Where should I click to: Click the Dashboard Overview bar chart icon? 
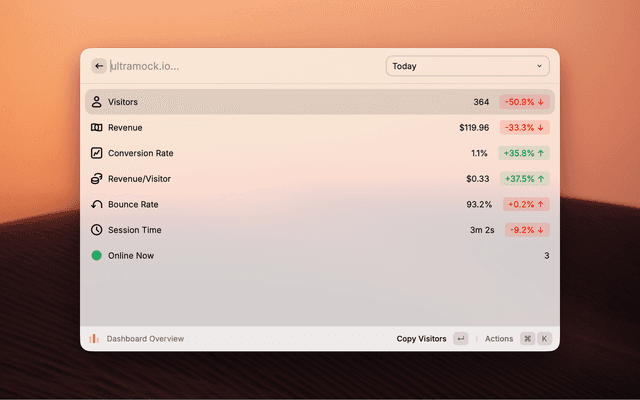tap(94, 339)
